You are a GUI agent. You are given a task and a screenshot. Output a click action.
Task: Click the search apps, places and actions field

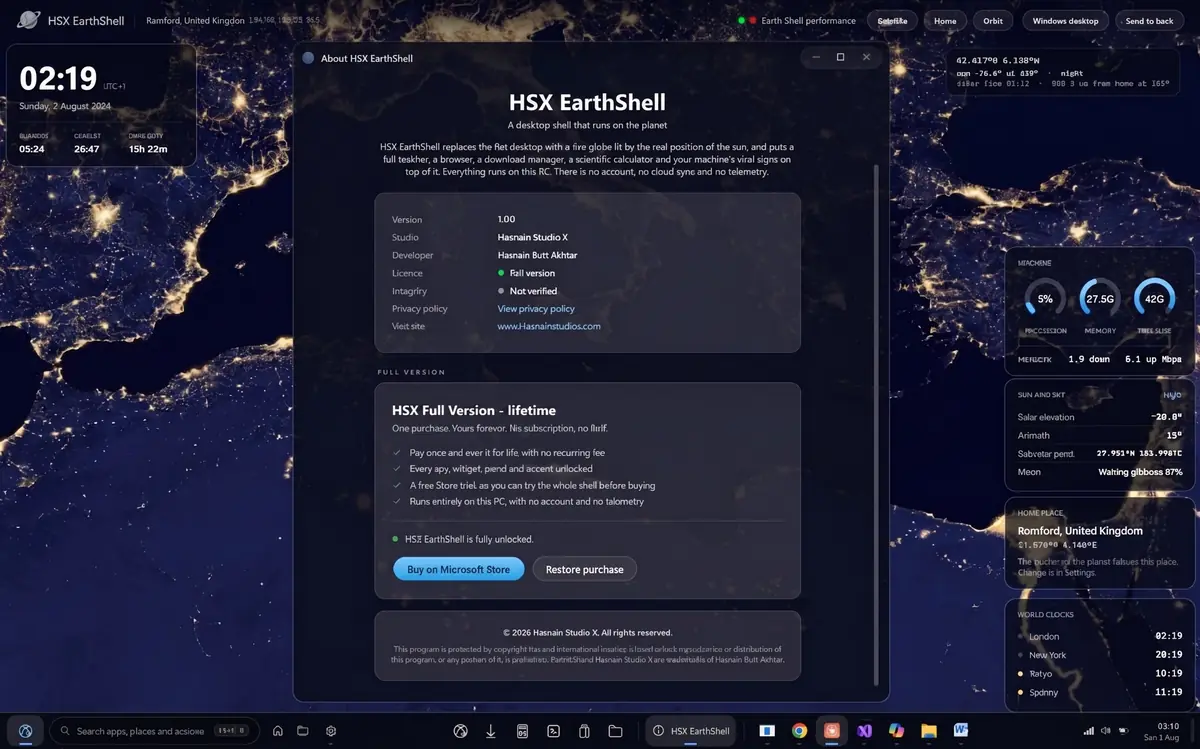[153, 731]
